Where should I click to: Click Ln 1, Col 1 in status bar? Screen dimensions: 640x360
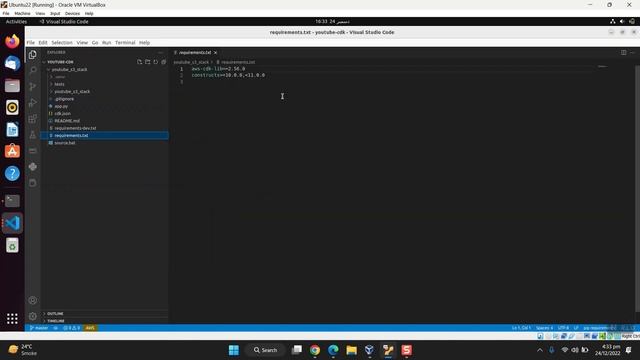click(521, 328)
